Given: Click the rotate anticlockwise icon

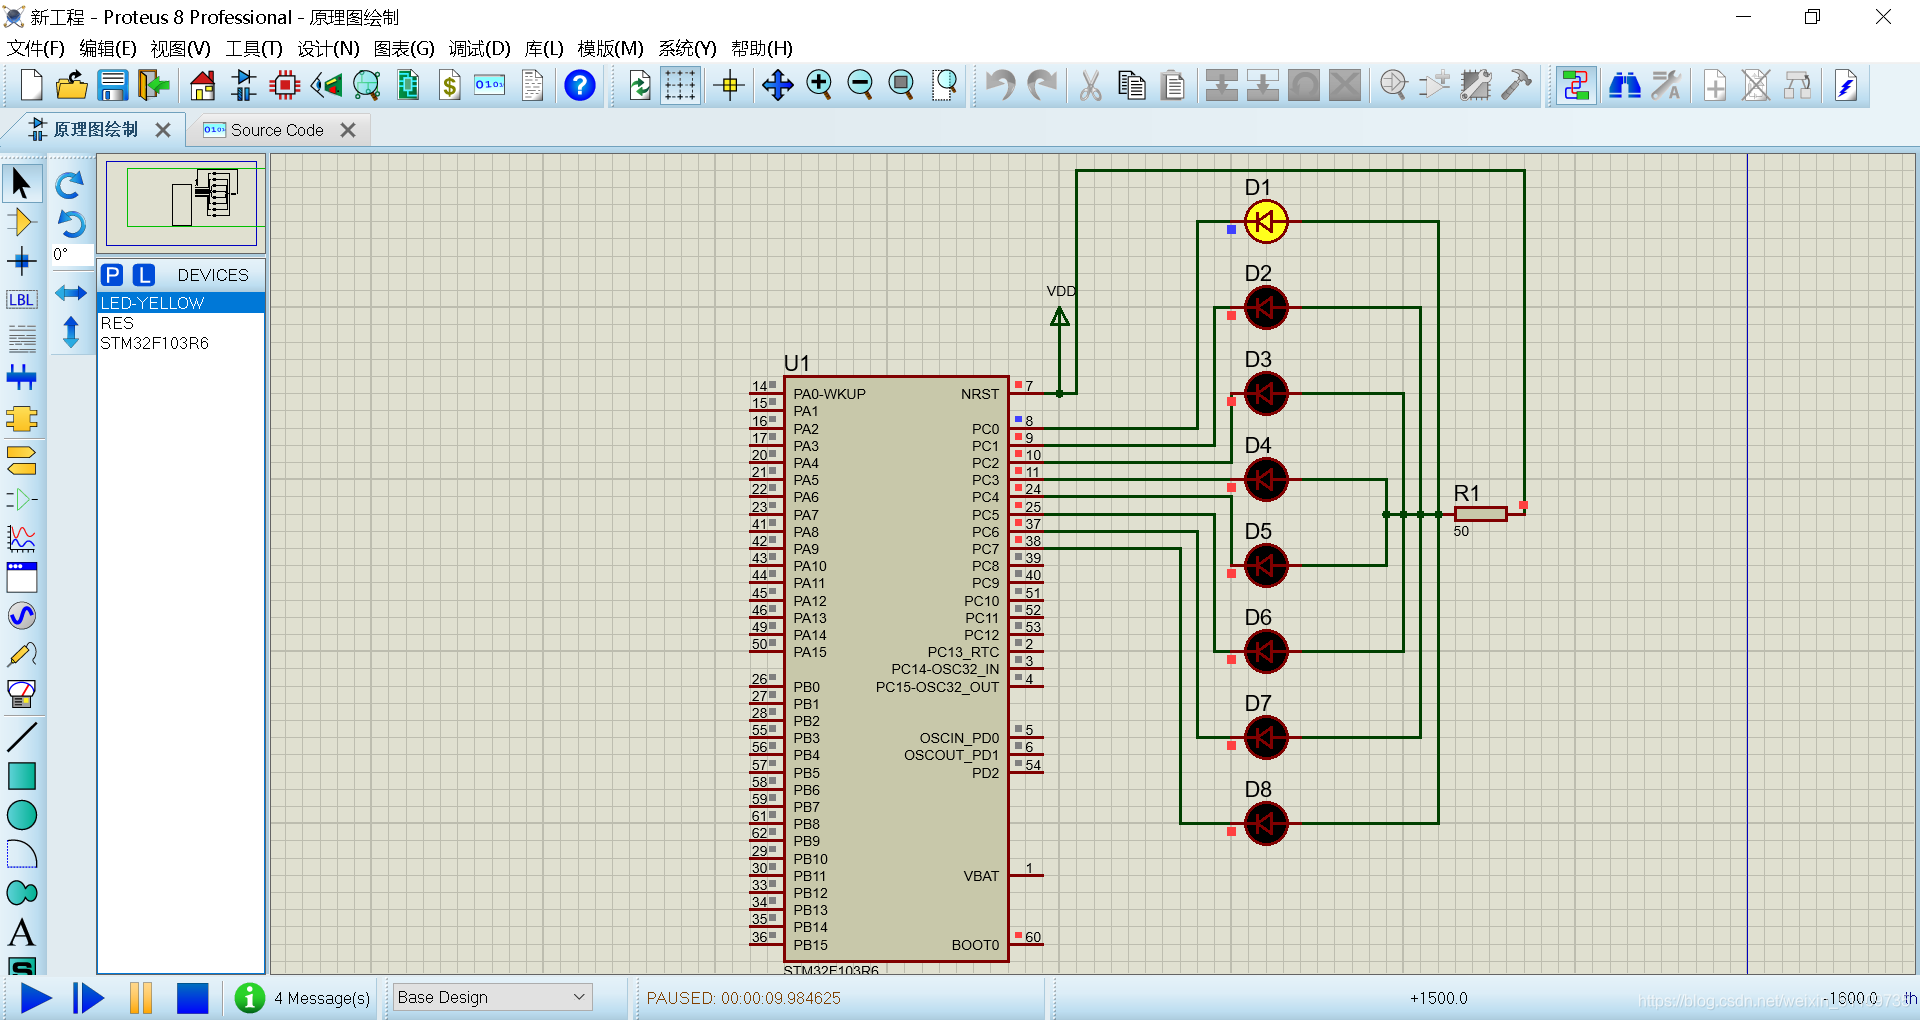Looking at the screenshot, I should [70, 223].
